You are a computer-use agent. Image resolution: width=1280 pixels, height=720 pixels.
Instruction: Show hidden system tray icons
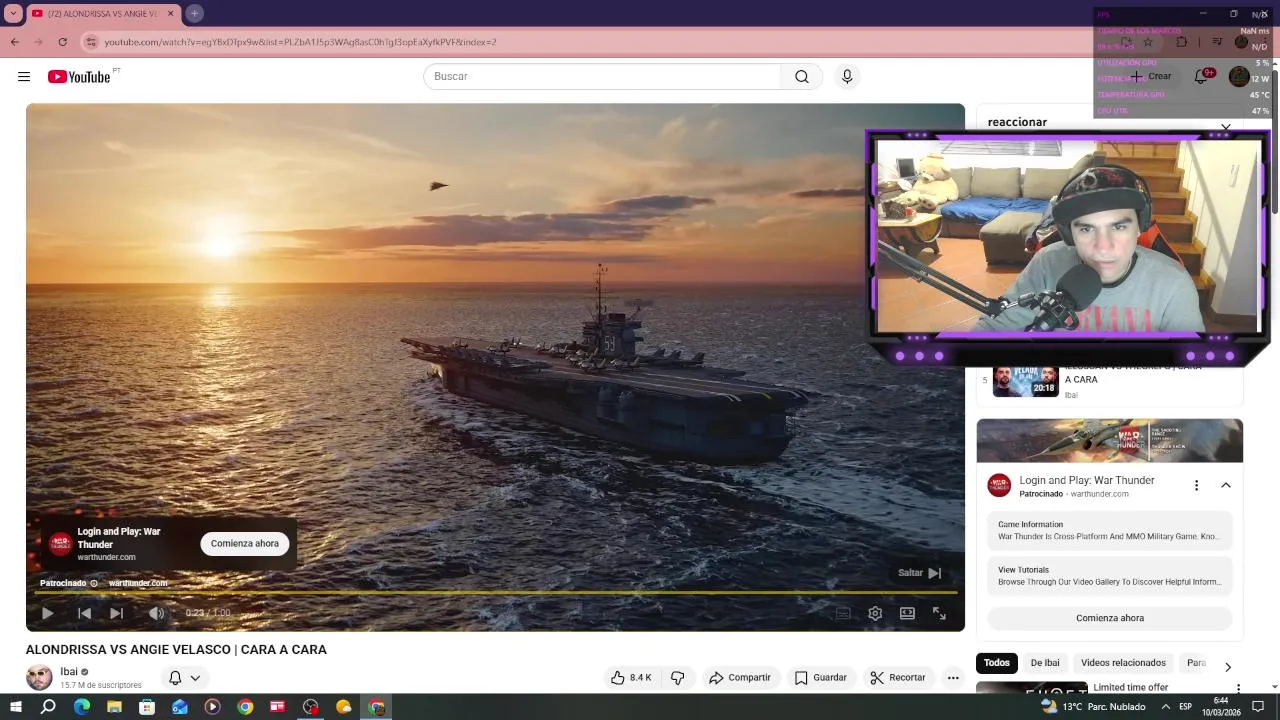[1166, 707]
